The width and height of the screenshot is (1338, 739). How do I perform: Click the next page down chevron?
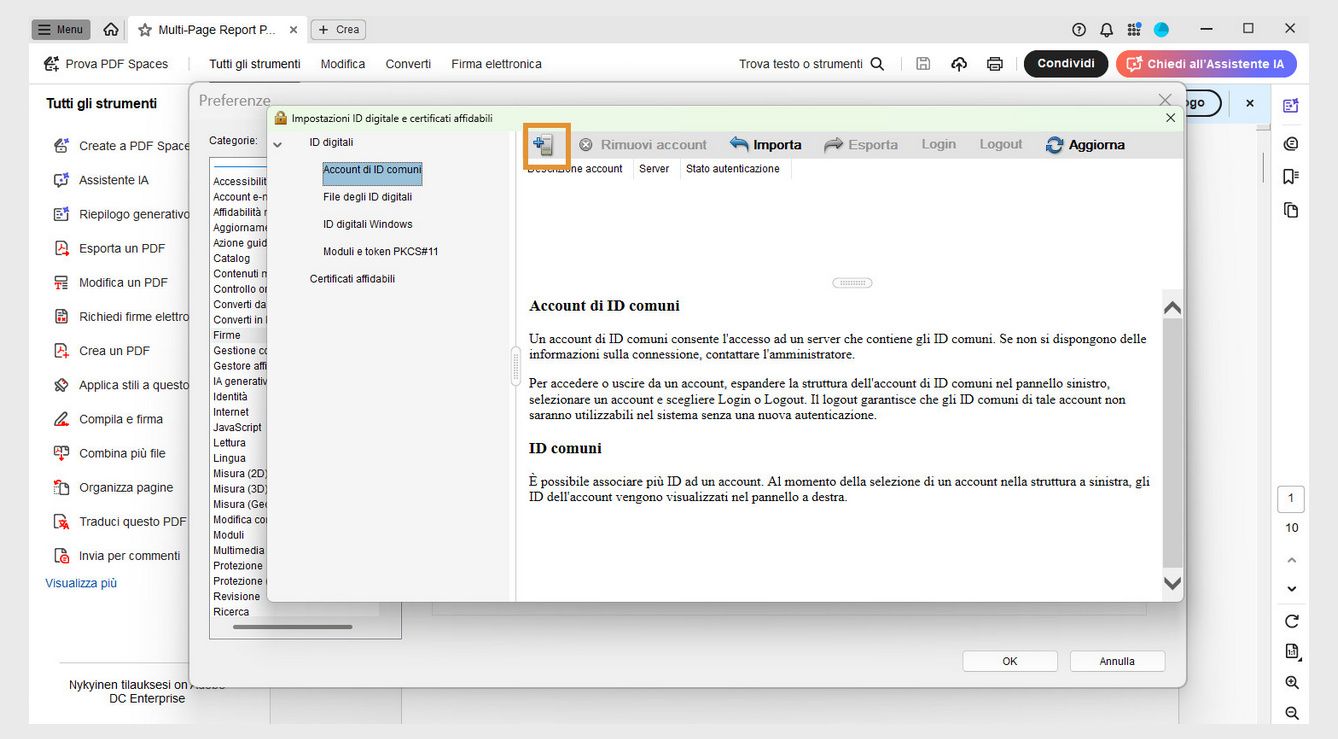point(1291,588)
